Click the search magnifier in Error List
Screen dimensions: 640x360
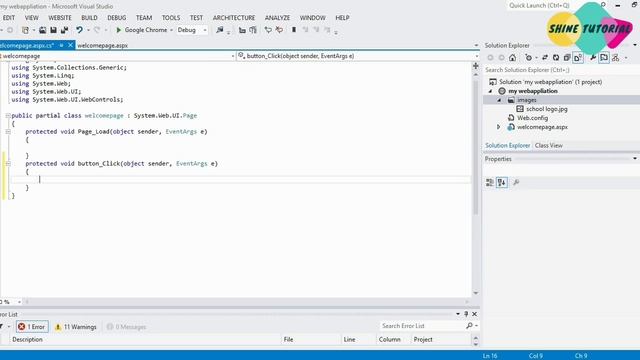coord(469,326)
